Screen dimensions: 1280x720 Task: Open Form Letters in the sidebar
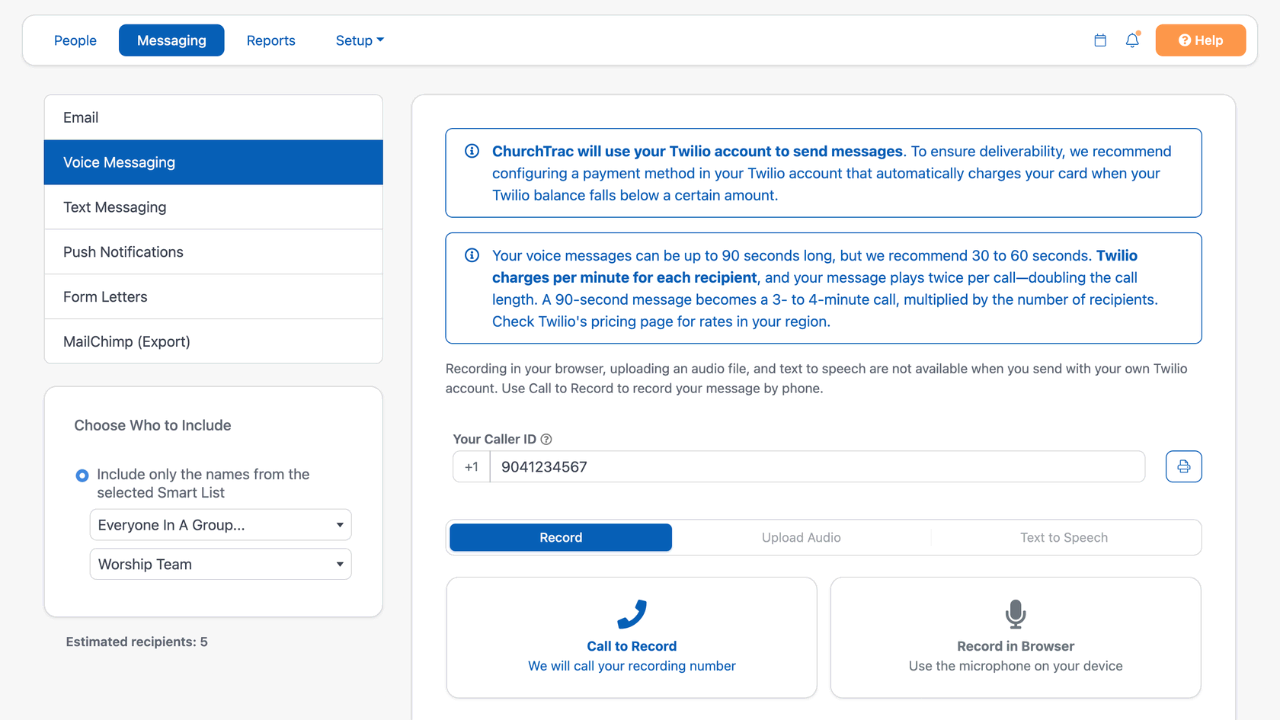[213, 297]
